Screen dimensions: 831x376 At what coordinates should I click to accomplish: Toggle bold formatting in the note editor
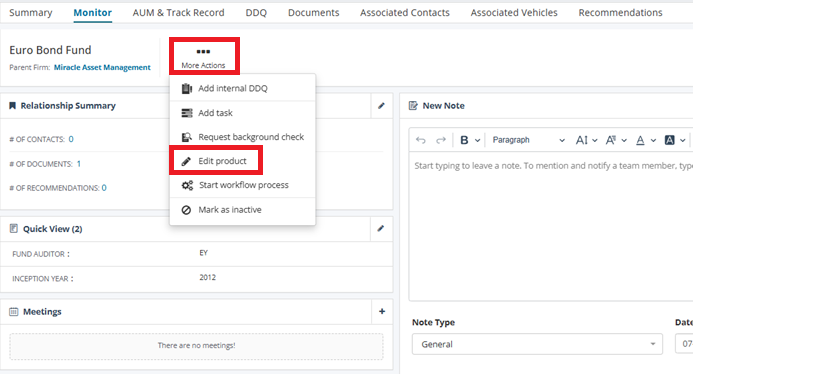click(464, 140)
